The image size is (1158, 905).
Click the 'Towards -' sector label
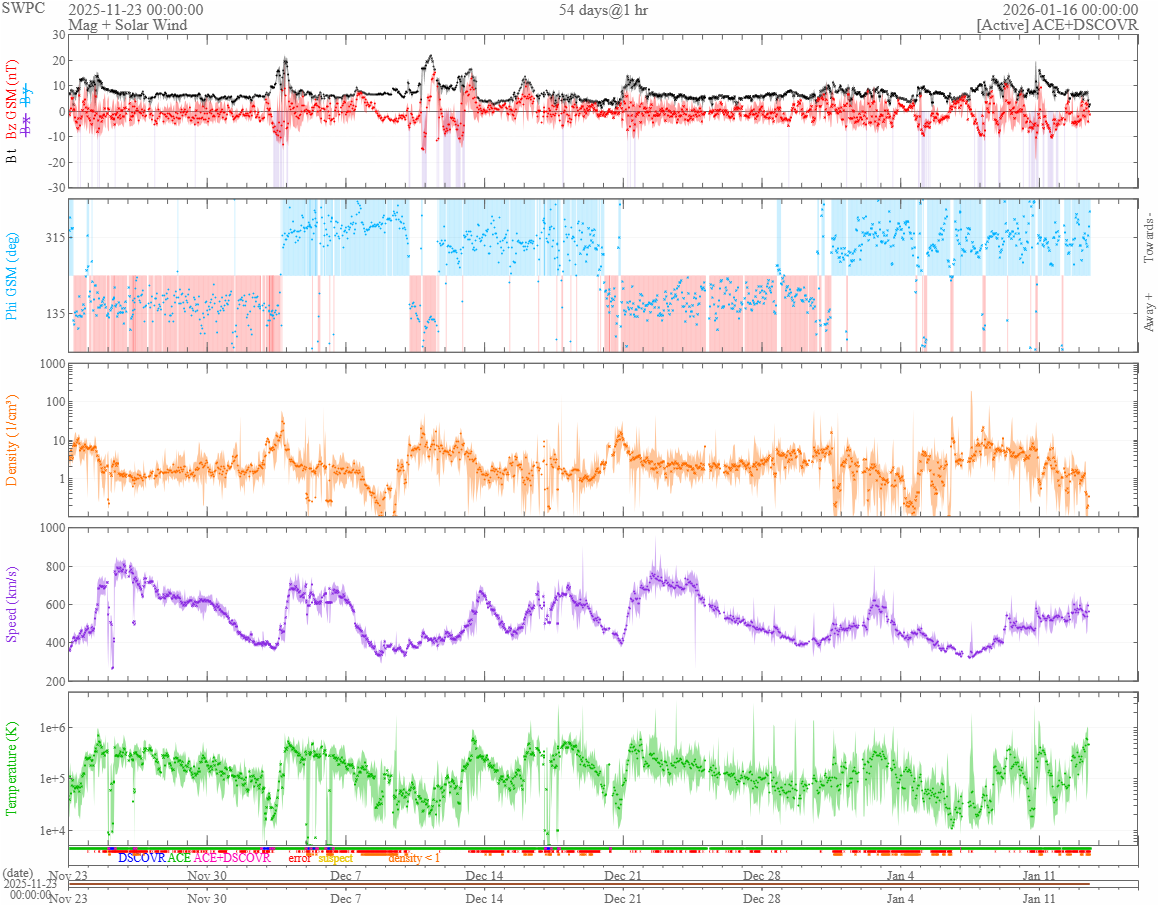click(x=1148, y=240)
